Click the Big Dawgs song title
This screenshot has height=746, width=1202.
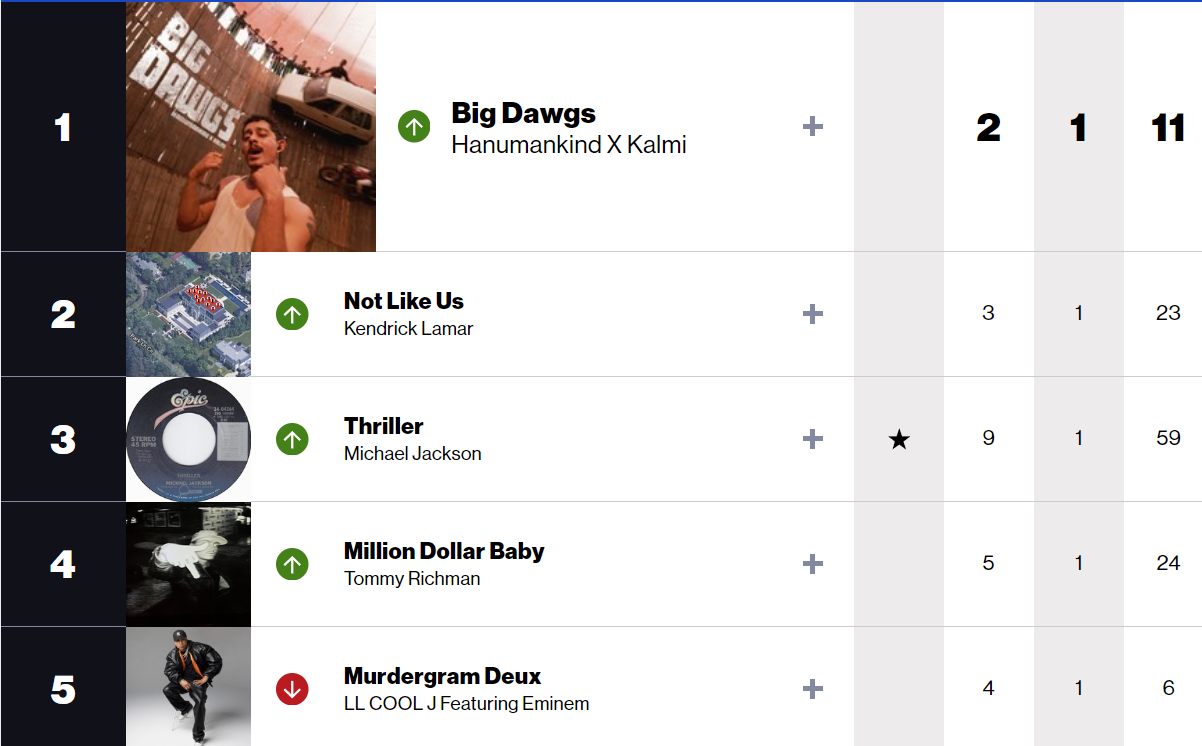[523, 113]
